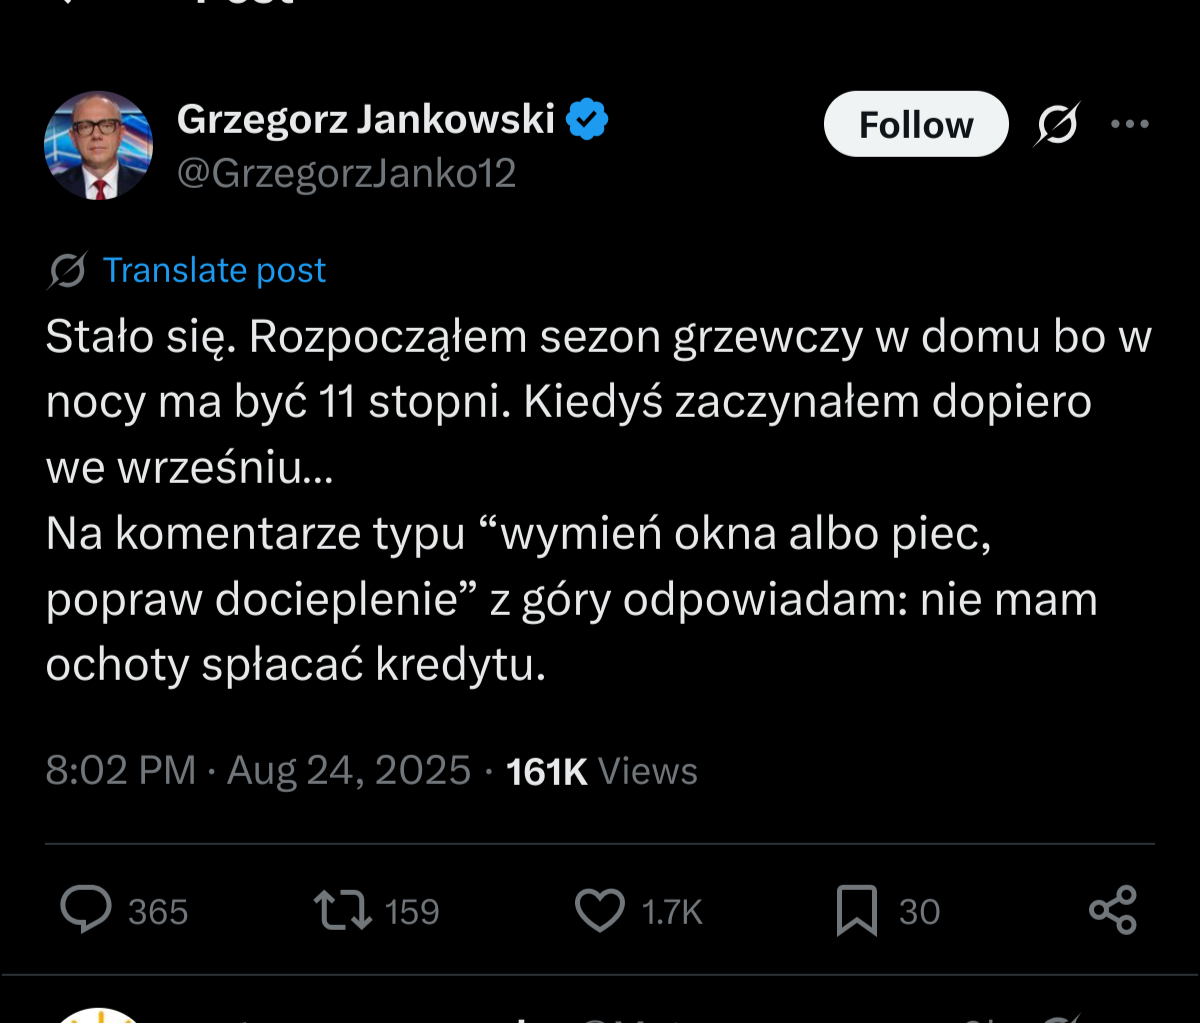Screen dimensions: 1200x1023
Task: Click the 1.7K likes count
Action: (672, 912)
